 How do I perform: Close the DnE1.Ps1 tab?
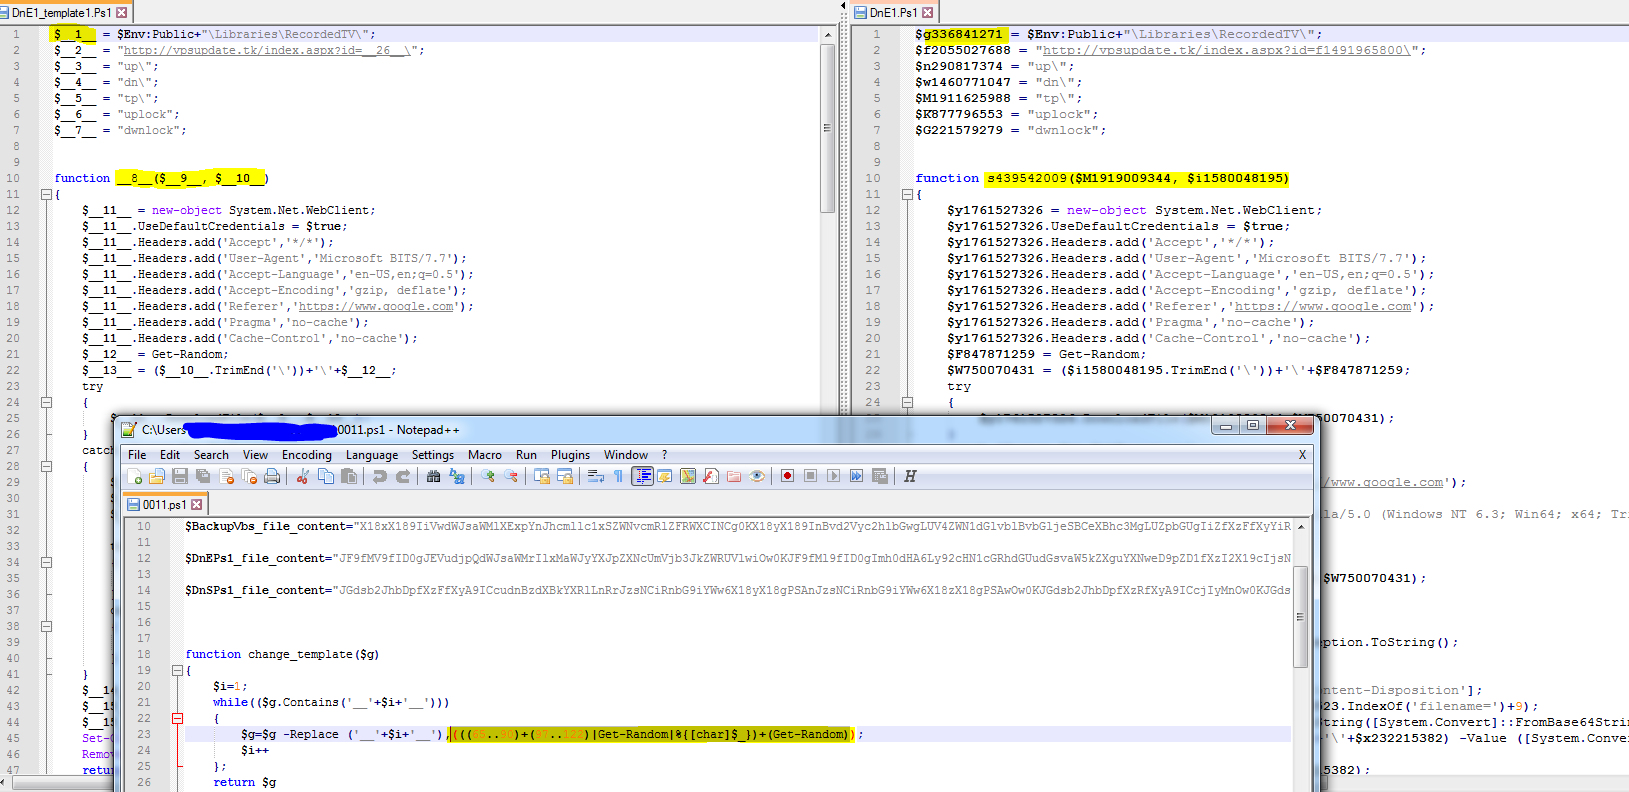928,13
